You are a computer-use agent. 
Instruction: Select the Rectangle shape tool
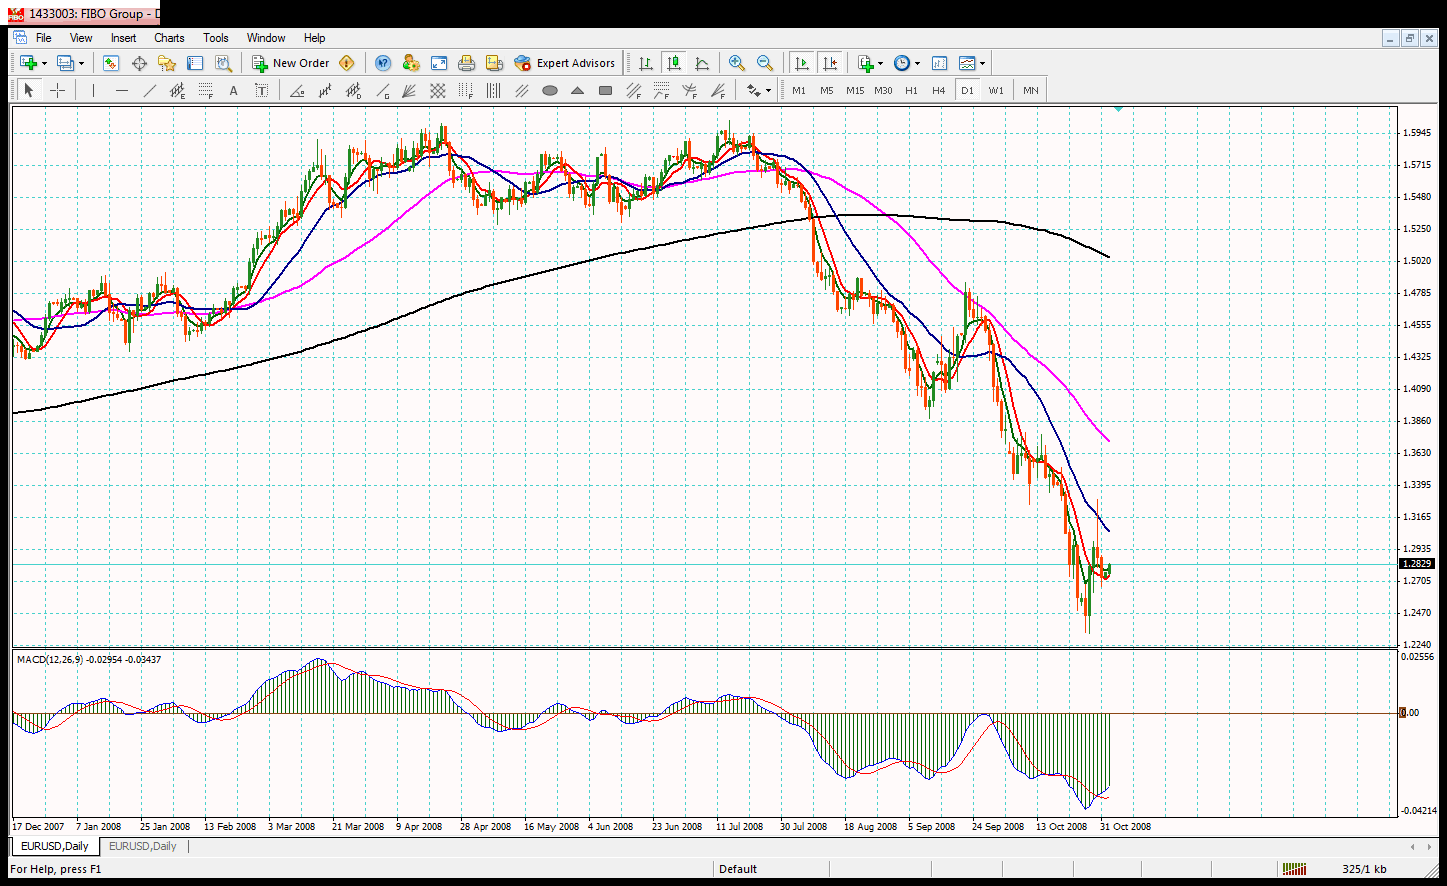[606, 90]
